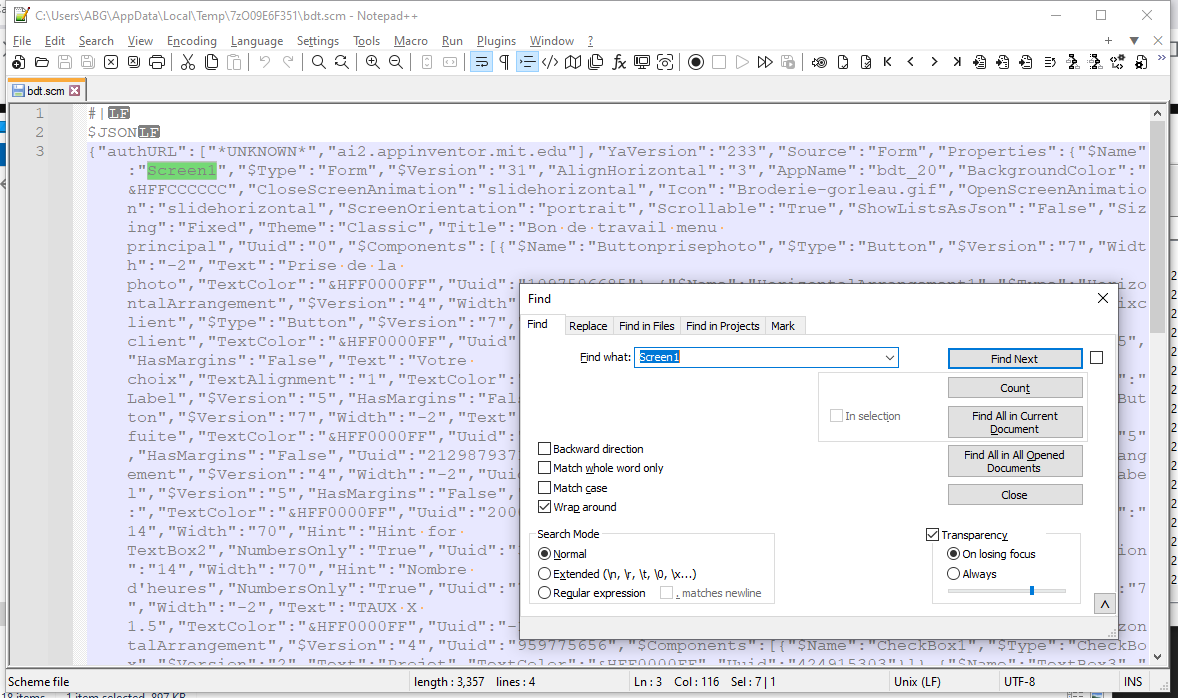Adjust the Transparency slider
Image resolution: width=1178 pixels, height=698 pixels.
click(x=1031, y=591)
